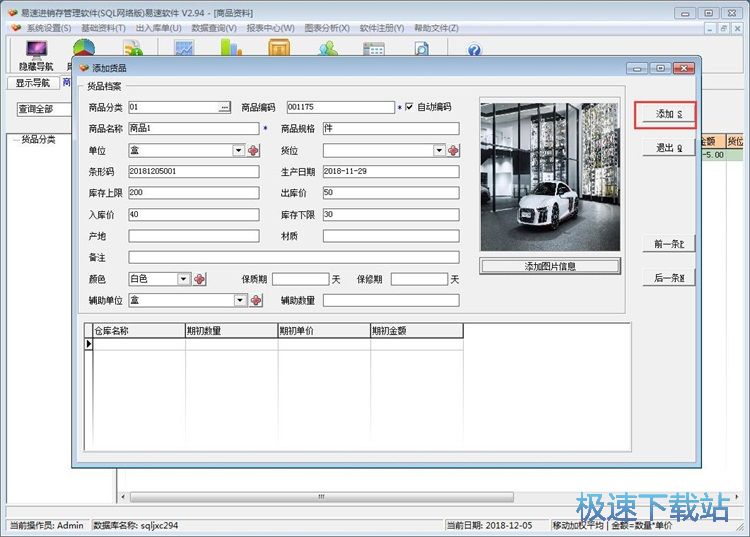Click the calendar grid toolbar icon
750x537 pixels.
tap(374, 49)
